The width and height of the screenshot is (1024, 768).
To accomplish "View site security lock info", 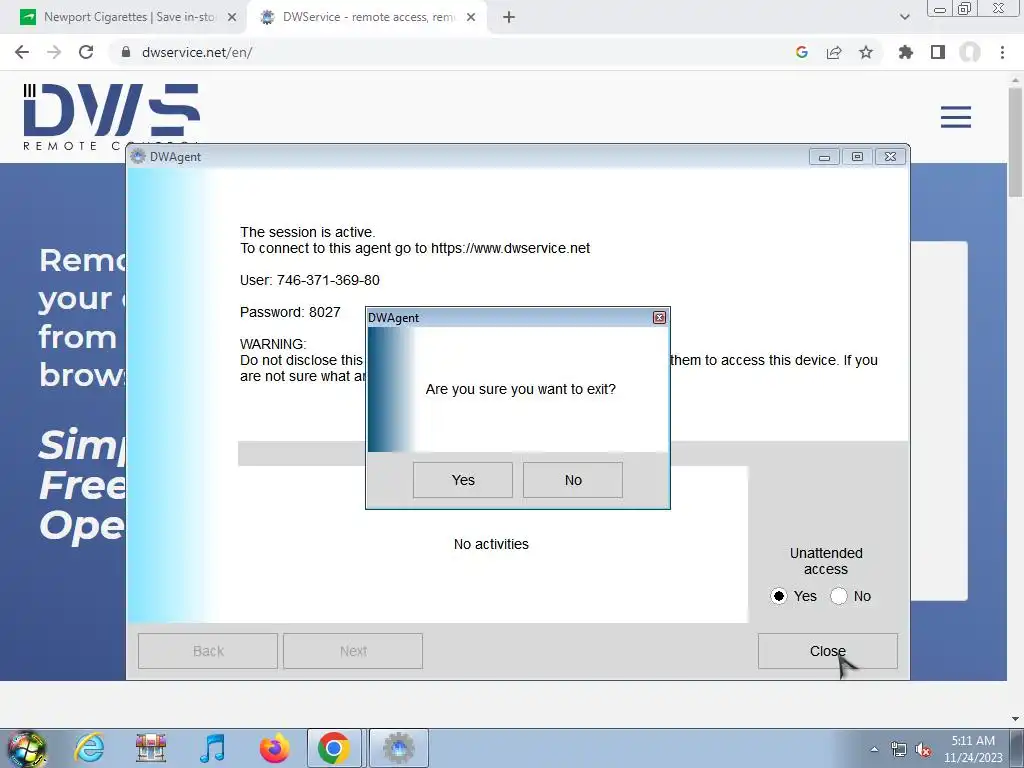I will coord(126,52).
